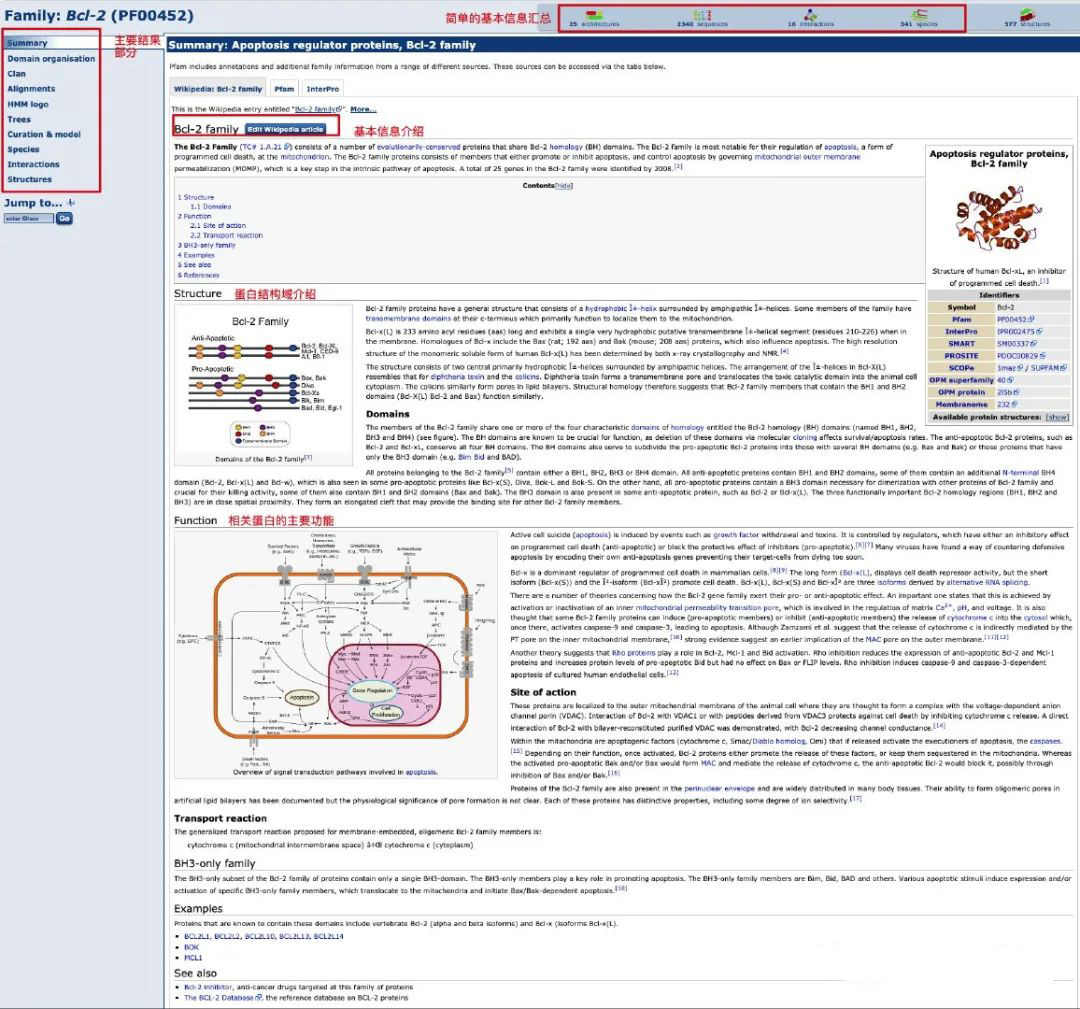The width and height of the screenshot is (1080, 1009).
Task: Click the architectures icon in the top bar
Action: pyautogui.click(x=594, y=15)
